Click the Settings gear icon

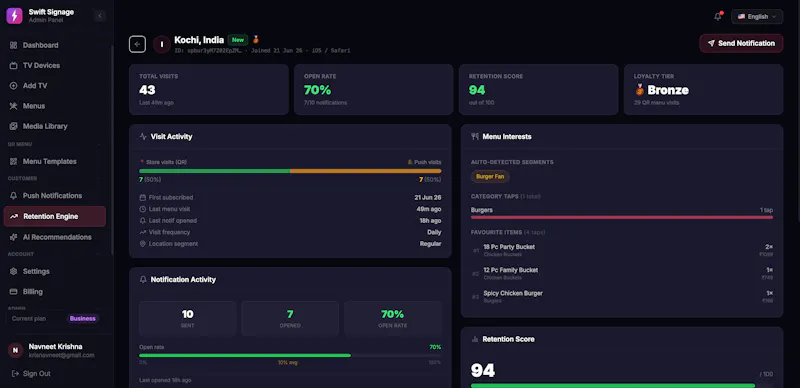(x=14, y=272)
